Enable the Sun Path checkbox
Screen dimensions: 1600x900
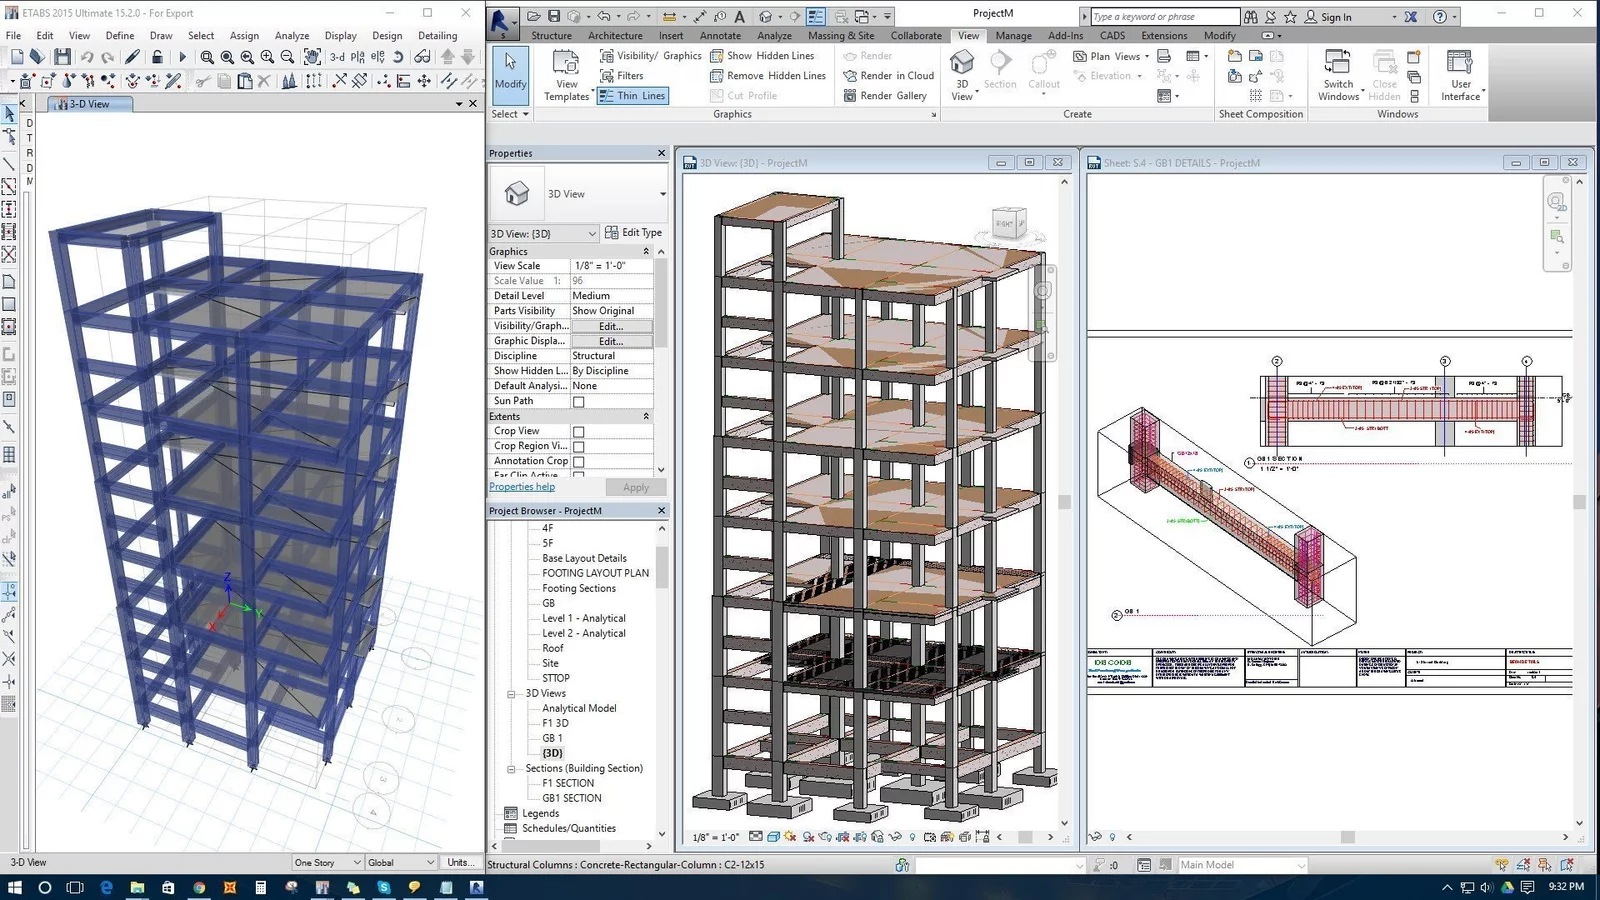click(578, 402)
